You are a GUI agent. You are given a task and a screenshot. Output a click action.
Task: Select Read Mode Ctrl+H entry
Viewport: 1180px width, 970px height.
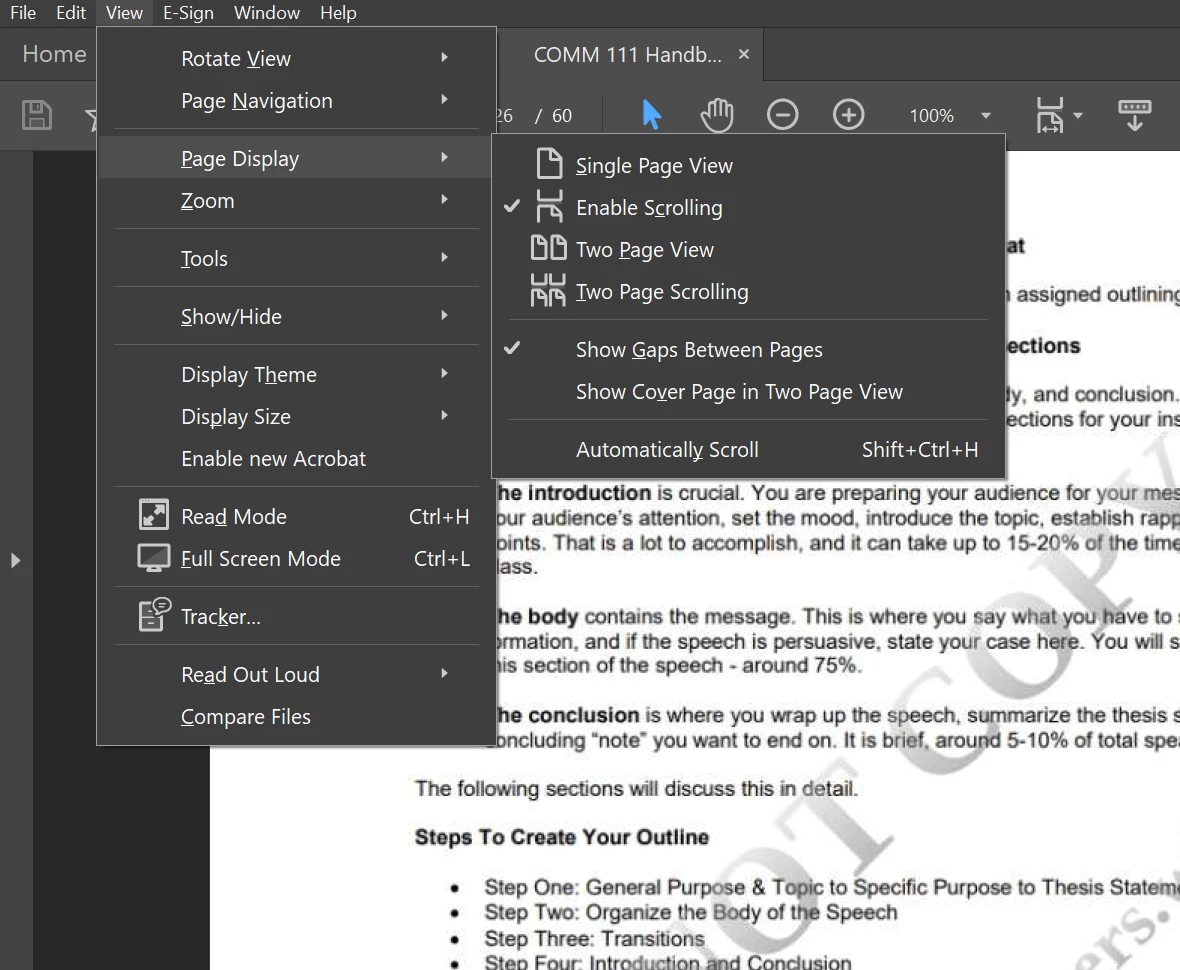[x=297, y=516]
